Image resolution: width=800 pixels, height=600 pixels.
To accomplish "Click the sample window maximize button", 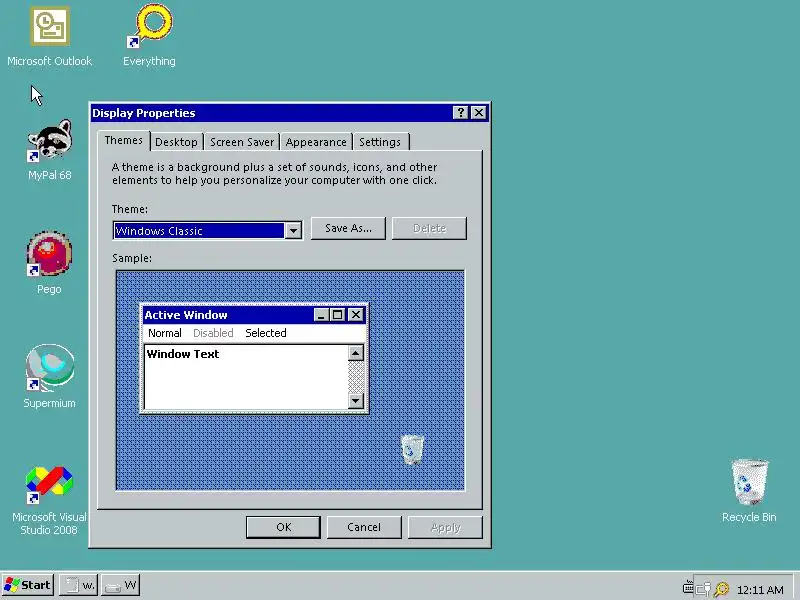I will point(337,315).
